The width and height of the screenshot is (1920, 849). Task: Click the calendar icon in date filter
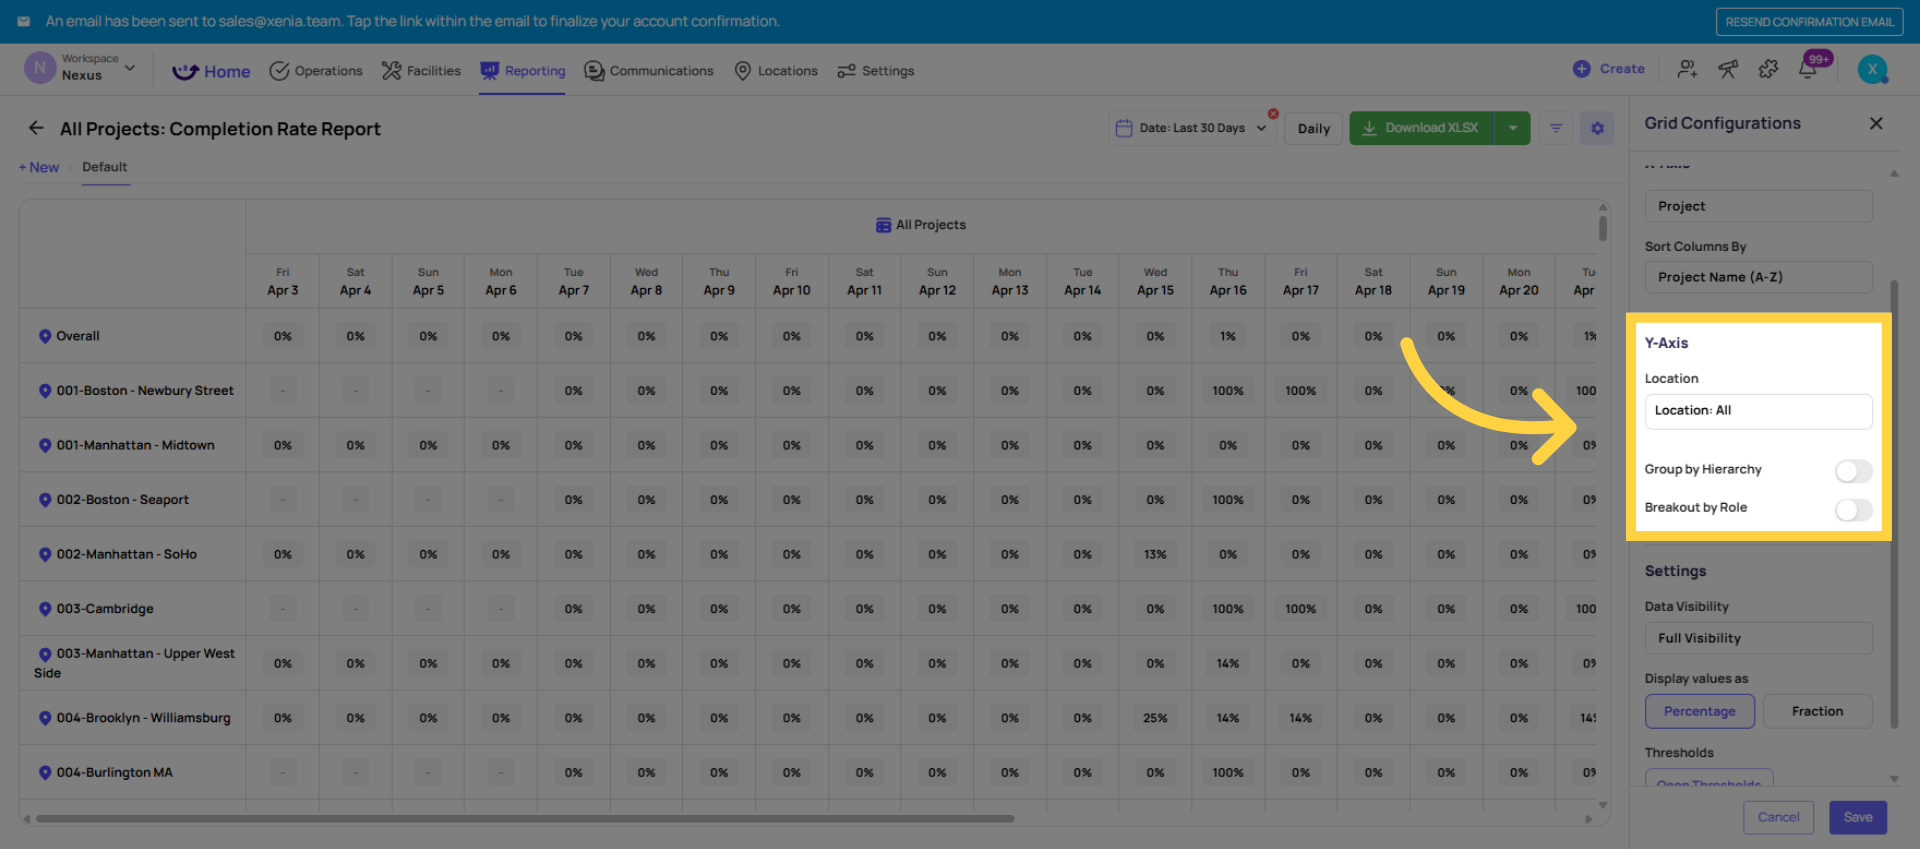click(x=1124, y=128)
